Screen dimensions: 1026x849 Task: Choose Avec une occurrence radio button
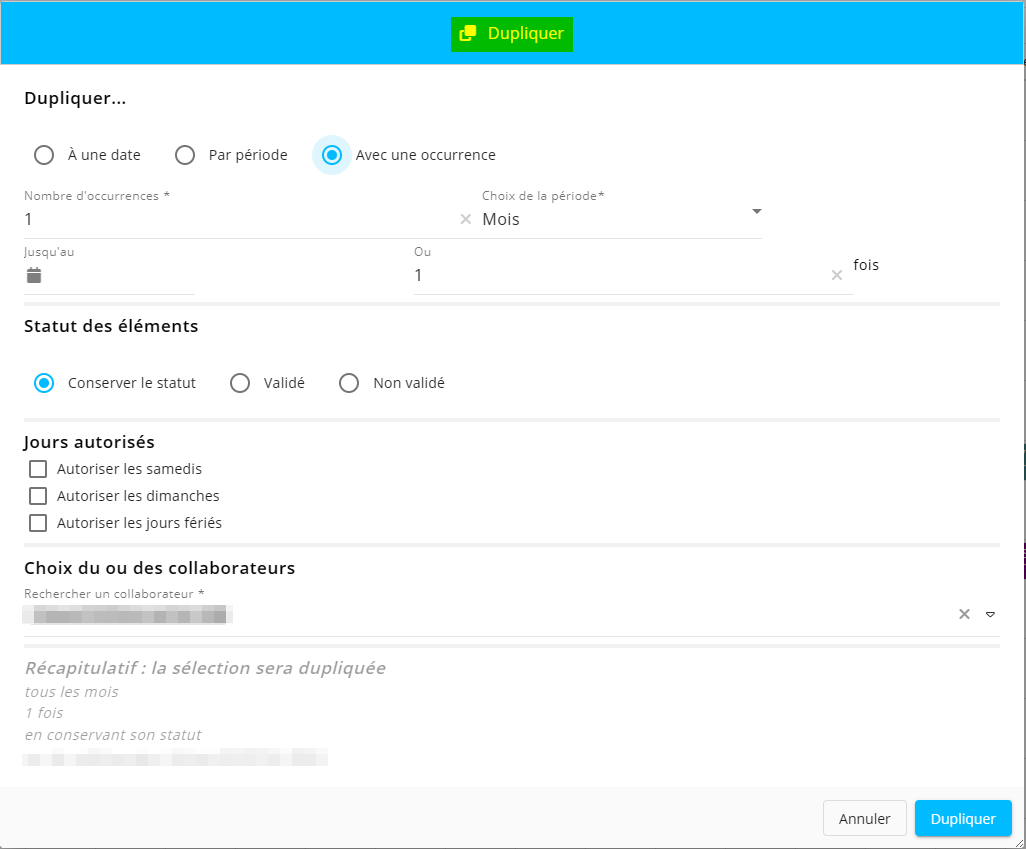pos(332,155)
